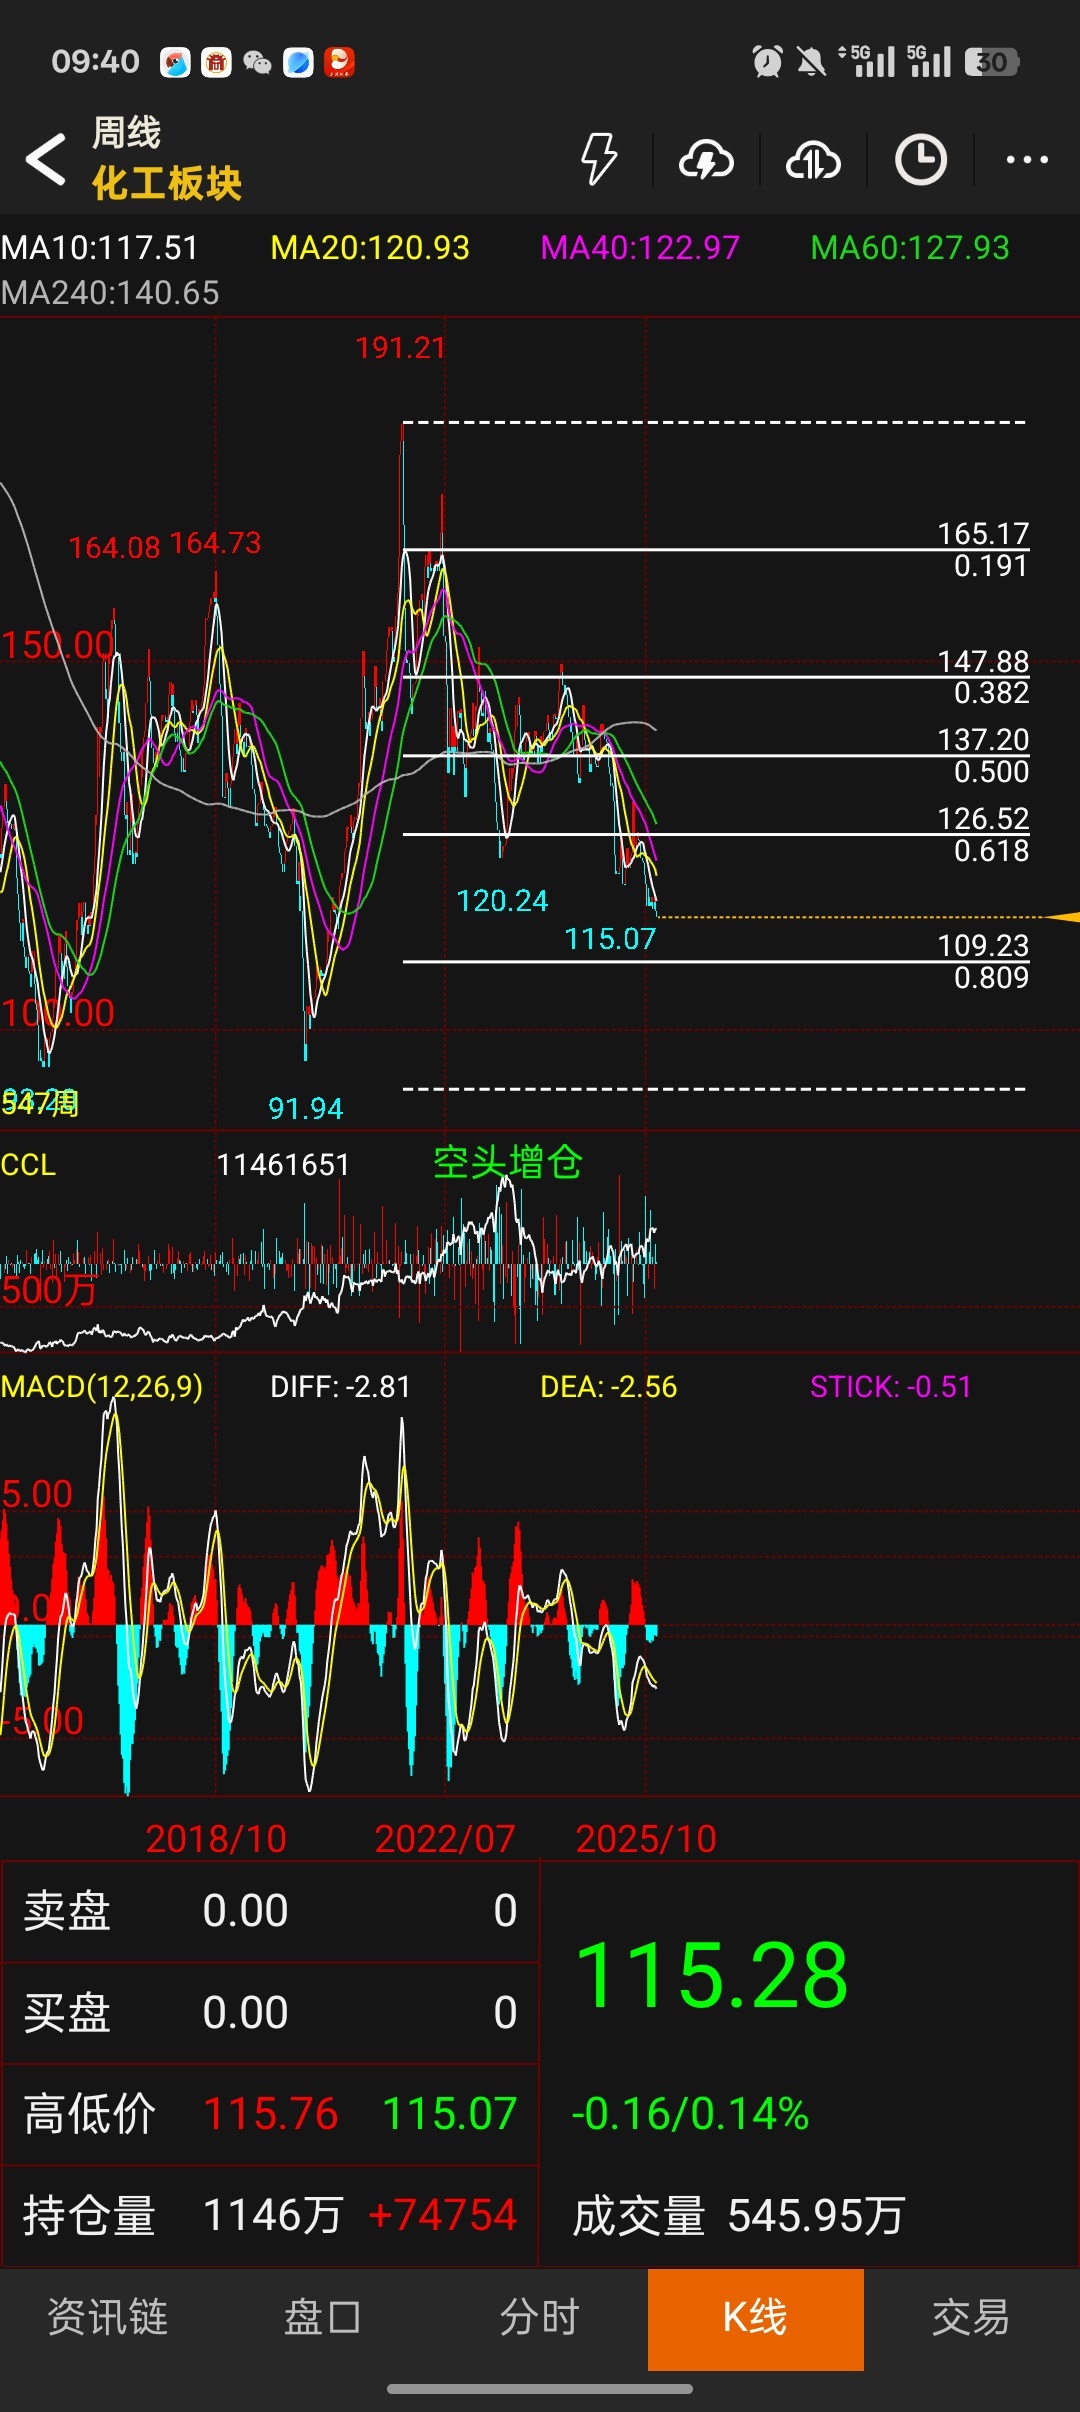Tap the 115.07 low price label on chart
Screen dimensions: 1080x2412
click(x=610, y=939)
